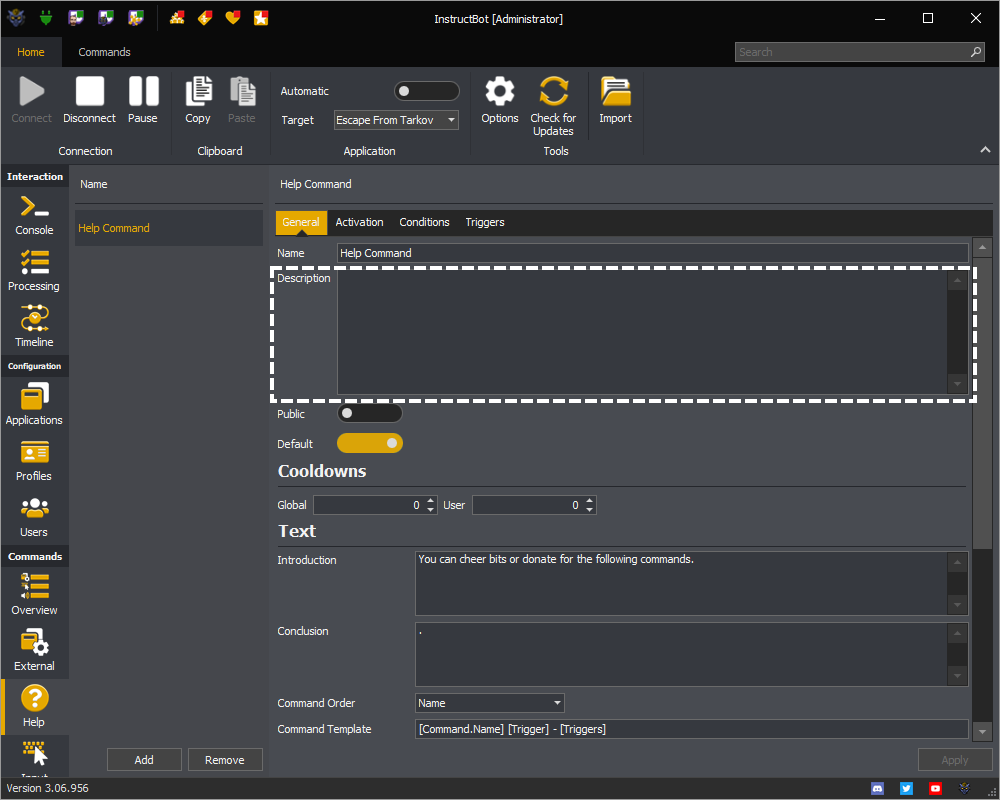
Task: Open the YouTube link in status bar
Action: pos(935,789)
